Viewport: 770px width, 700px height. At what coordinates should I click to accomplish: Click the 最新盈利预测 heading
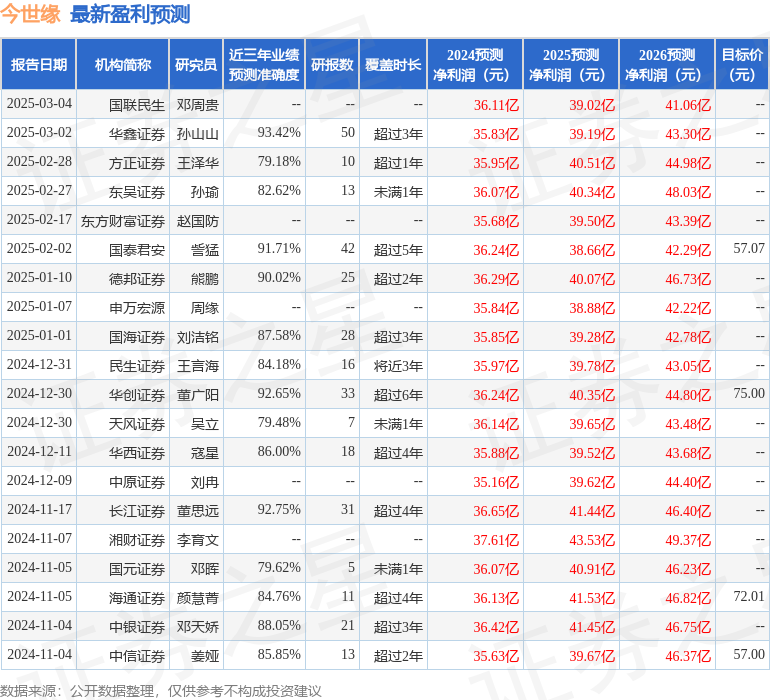pos(130,14)
